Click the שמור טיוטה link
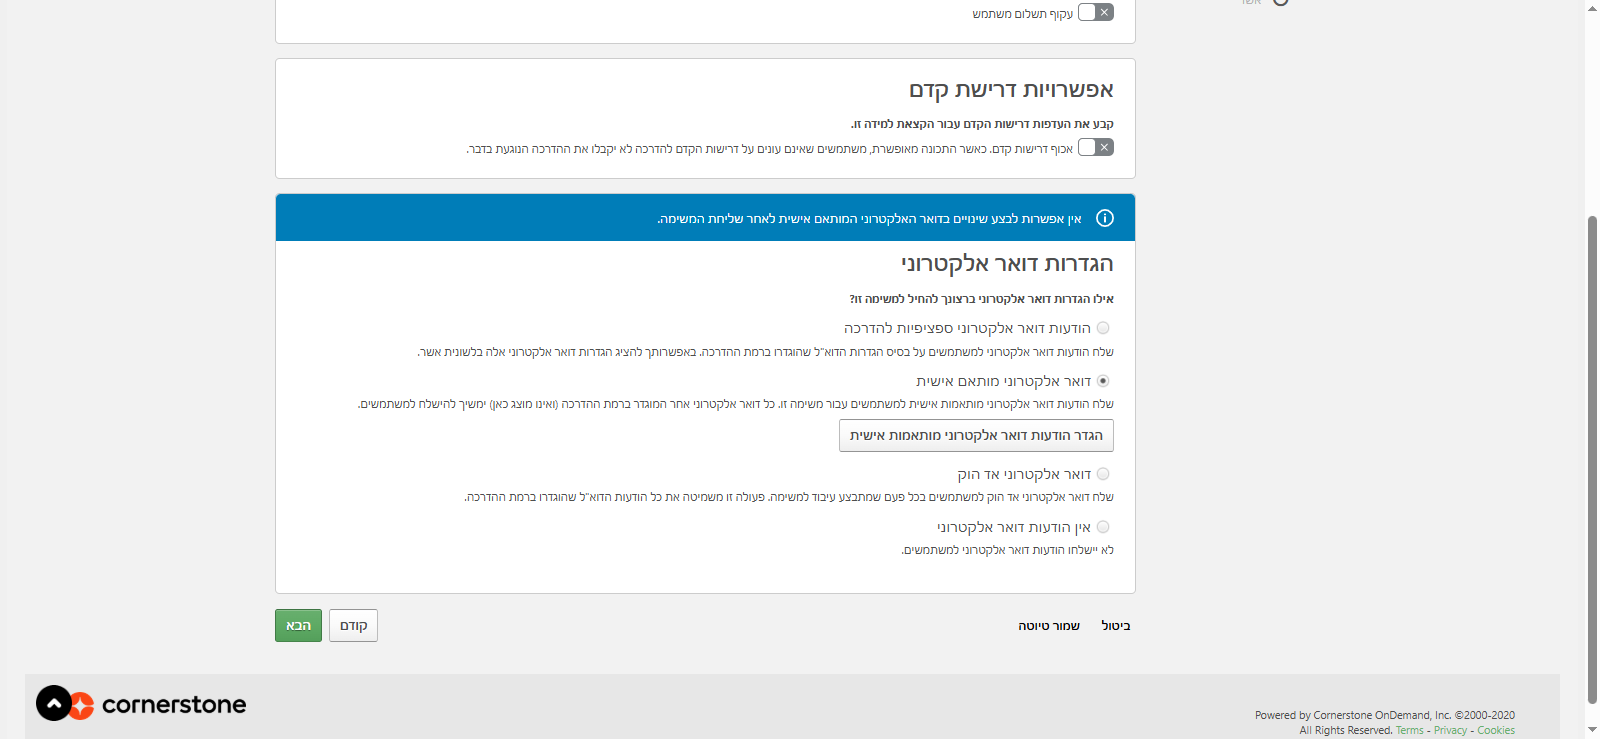This screenshot has height=739, width=1600. point(1049,626)
